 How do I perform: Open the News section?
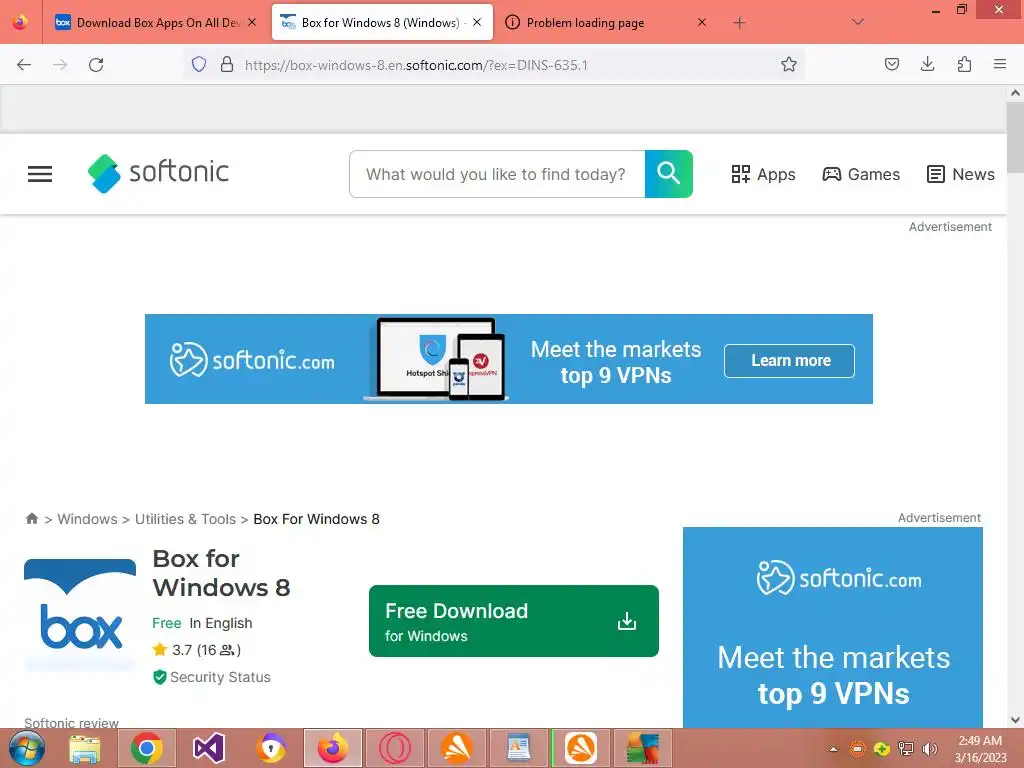coord(961,174)
